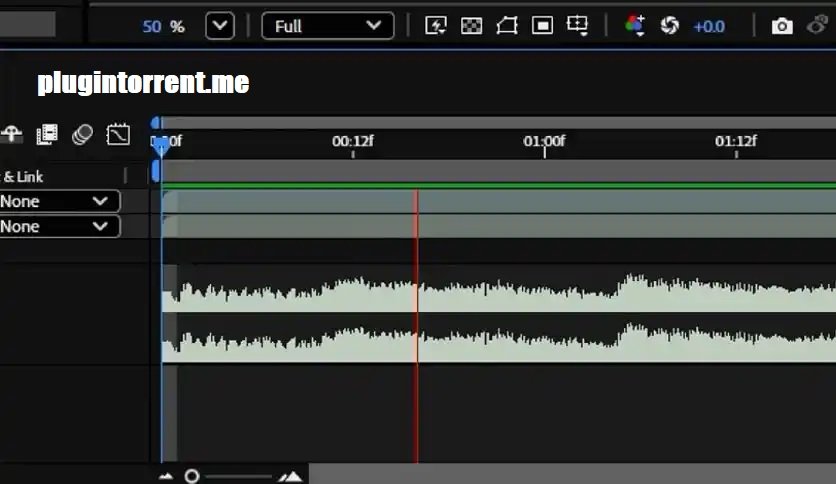
Task: Open show channel and color management icon
Action: 634,26
